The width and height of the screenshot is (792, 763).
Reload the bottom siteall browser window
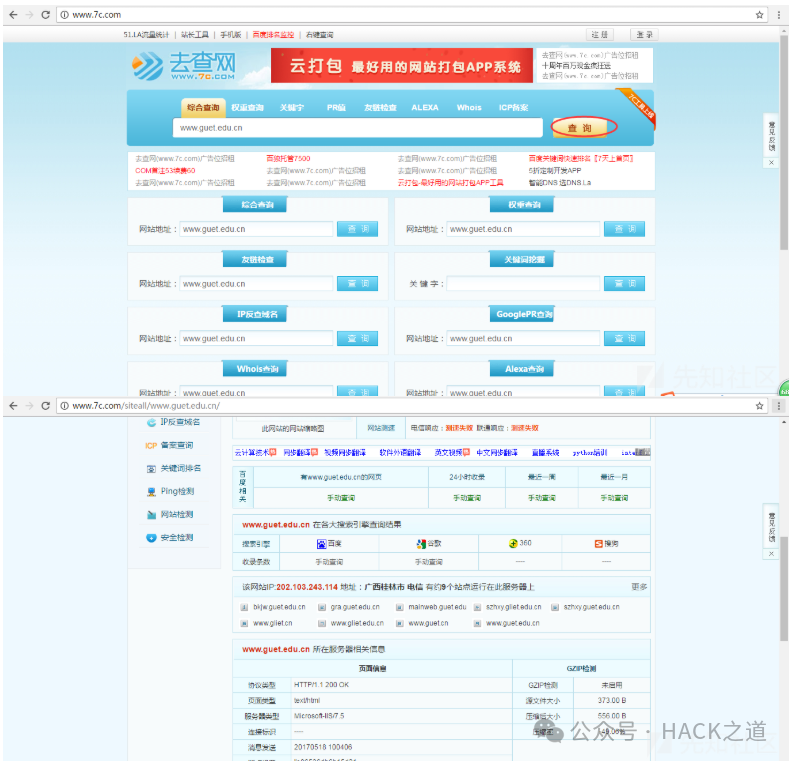[45, 405]
